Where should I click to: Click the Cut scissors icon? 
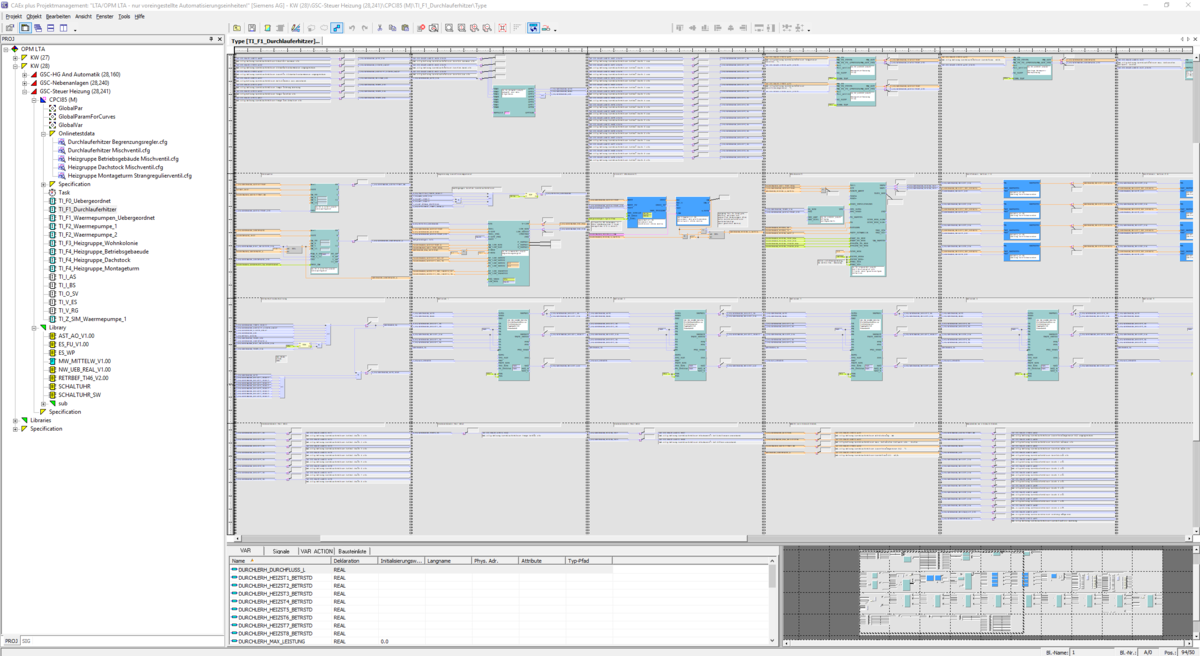(379, 28)
